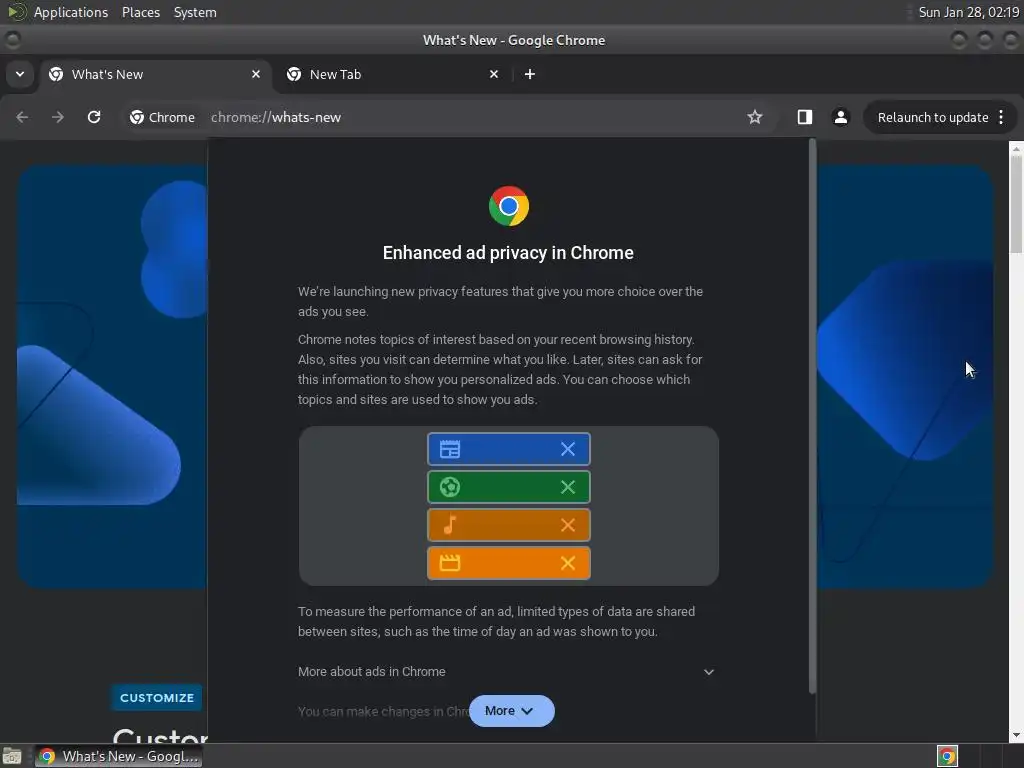The image size is (1024, 768).
Task: Expand More about ads in Chrome
Action: tap(506, 671)
